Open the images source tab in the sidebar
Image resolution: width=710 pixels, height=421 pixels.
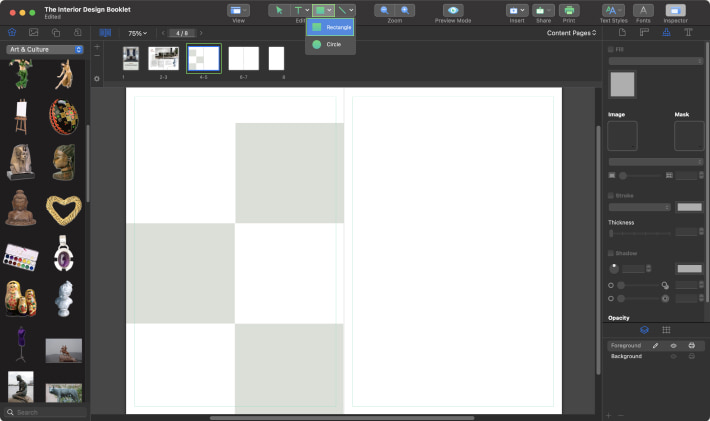[x=34, y=32]
